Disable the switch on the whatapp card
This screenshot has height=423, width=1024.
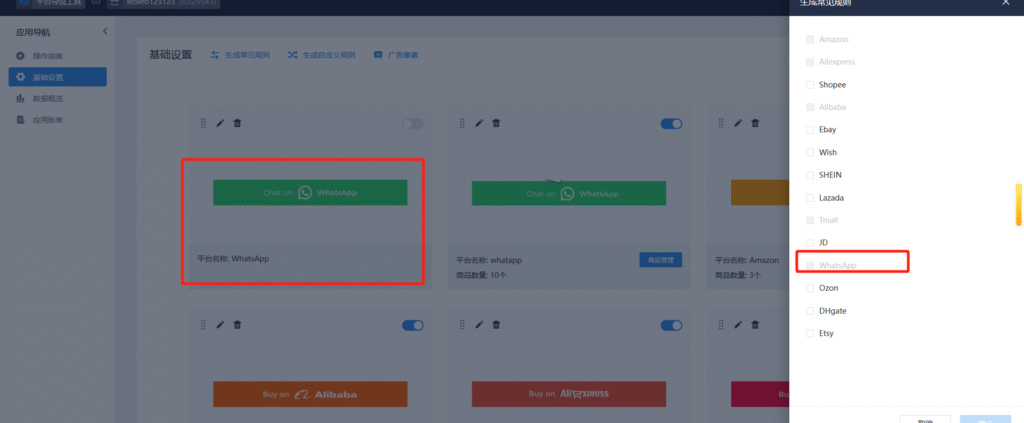coord(671,123)
